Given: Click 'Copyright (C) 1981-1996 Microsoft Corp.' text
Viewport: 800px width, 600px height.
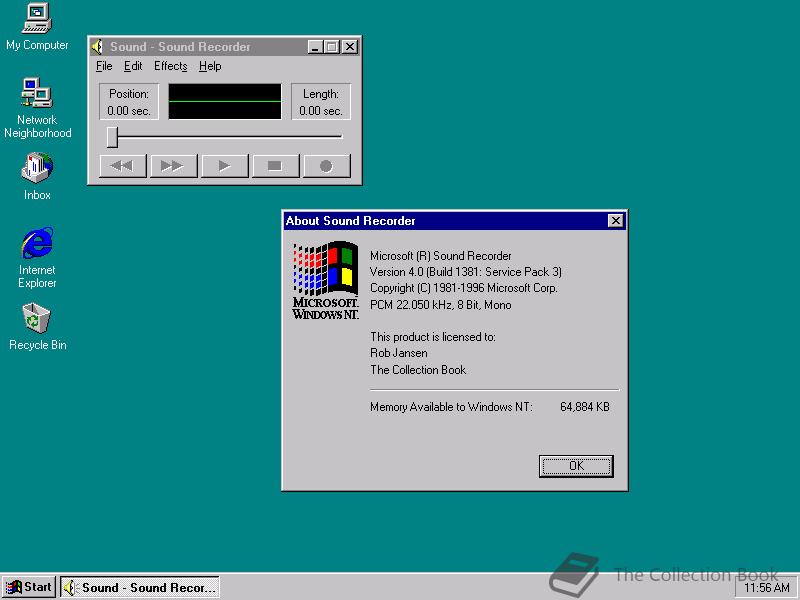Looking at the screenshot, I should [464, 288].
